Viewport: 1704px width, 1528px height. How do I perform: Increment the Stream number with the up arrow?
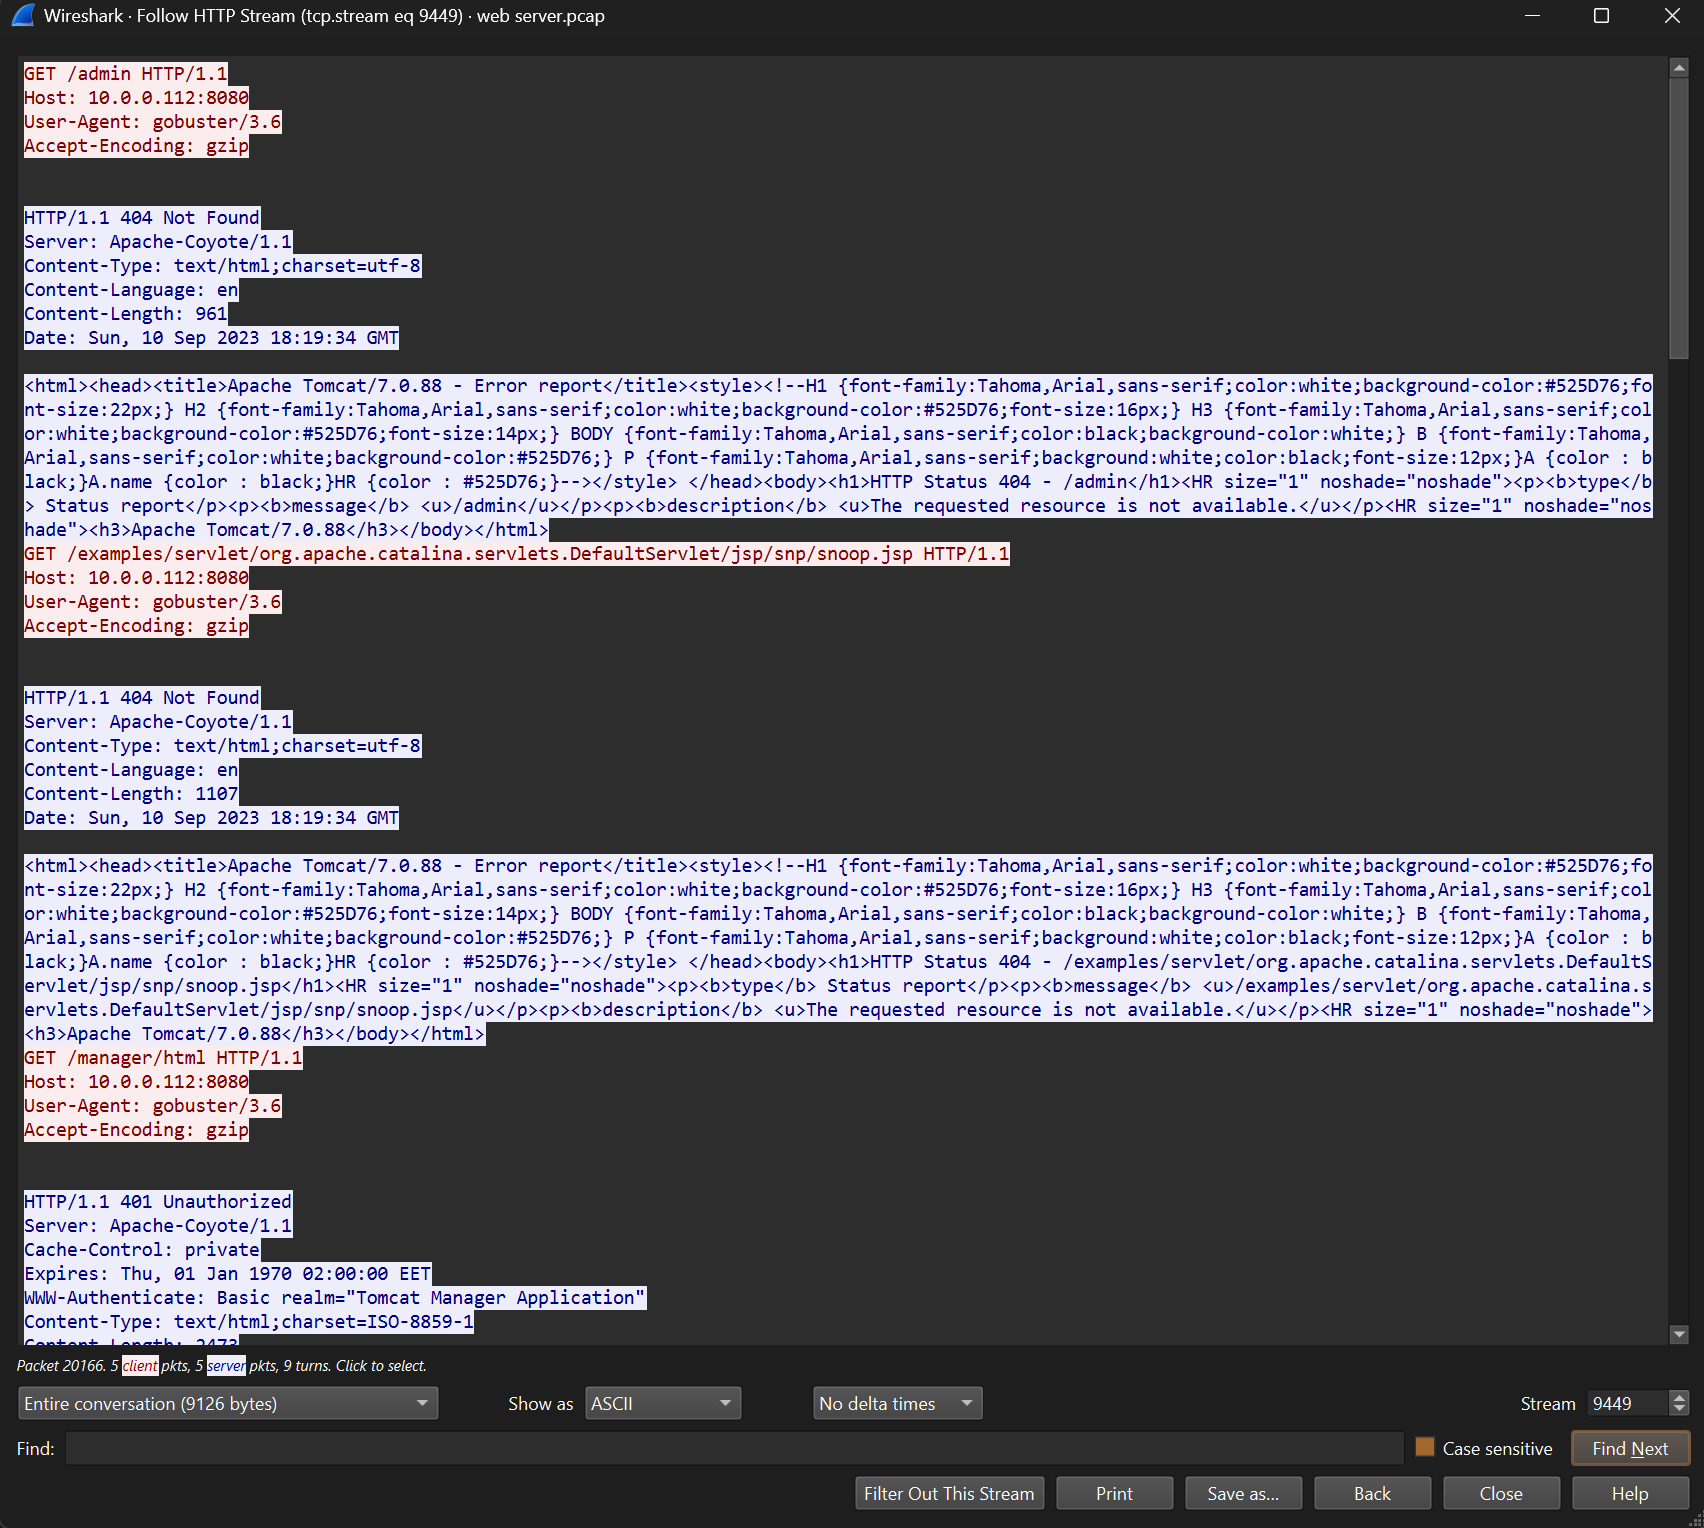tap(1679, 1397)
